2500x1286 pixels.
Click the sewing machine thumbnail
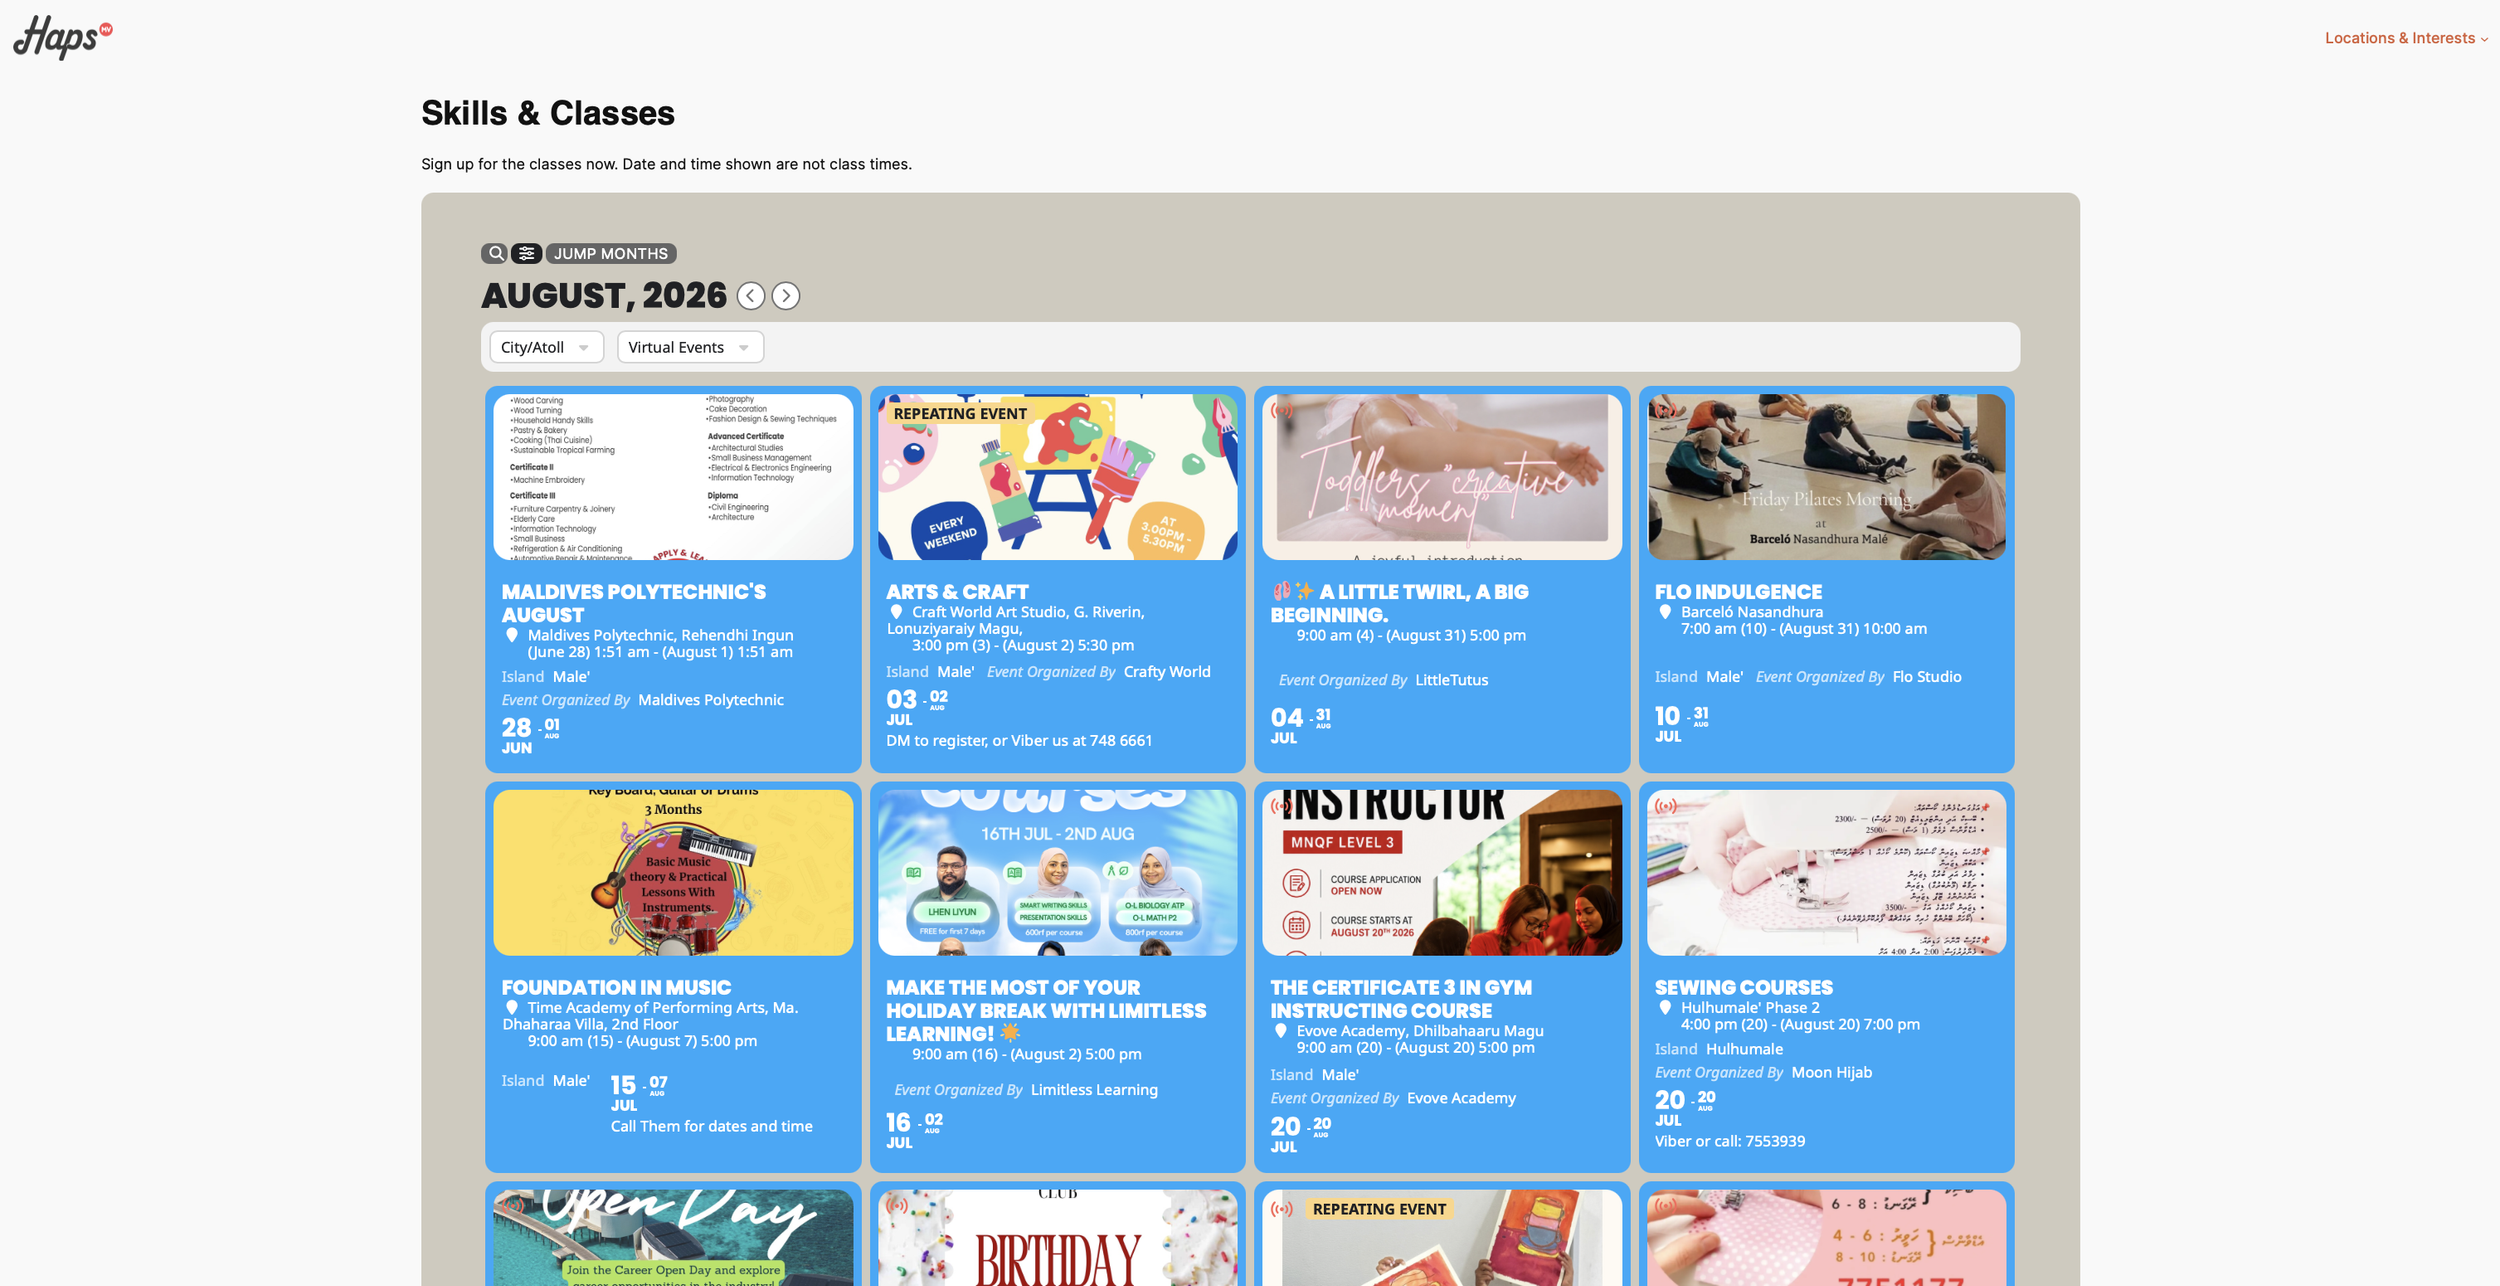coord(1826,873)
